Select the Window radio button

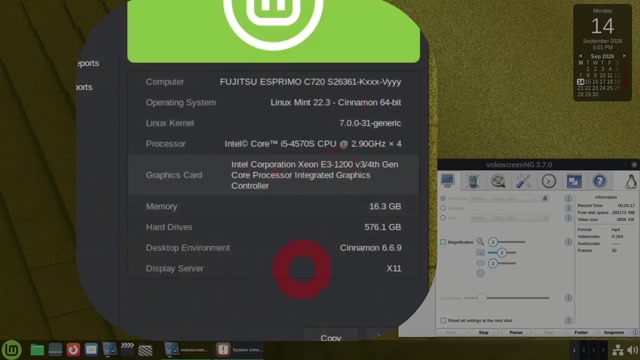pyautogui.click(x=443, y=208)
